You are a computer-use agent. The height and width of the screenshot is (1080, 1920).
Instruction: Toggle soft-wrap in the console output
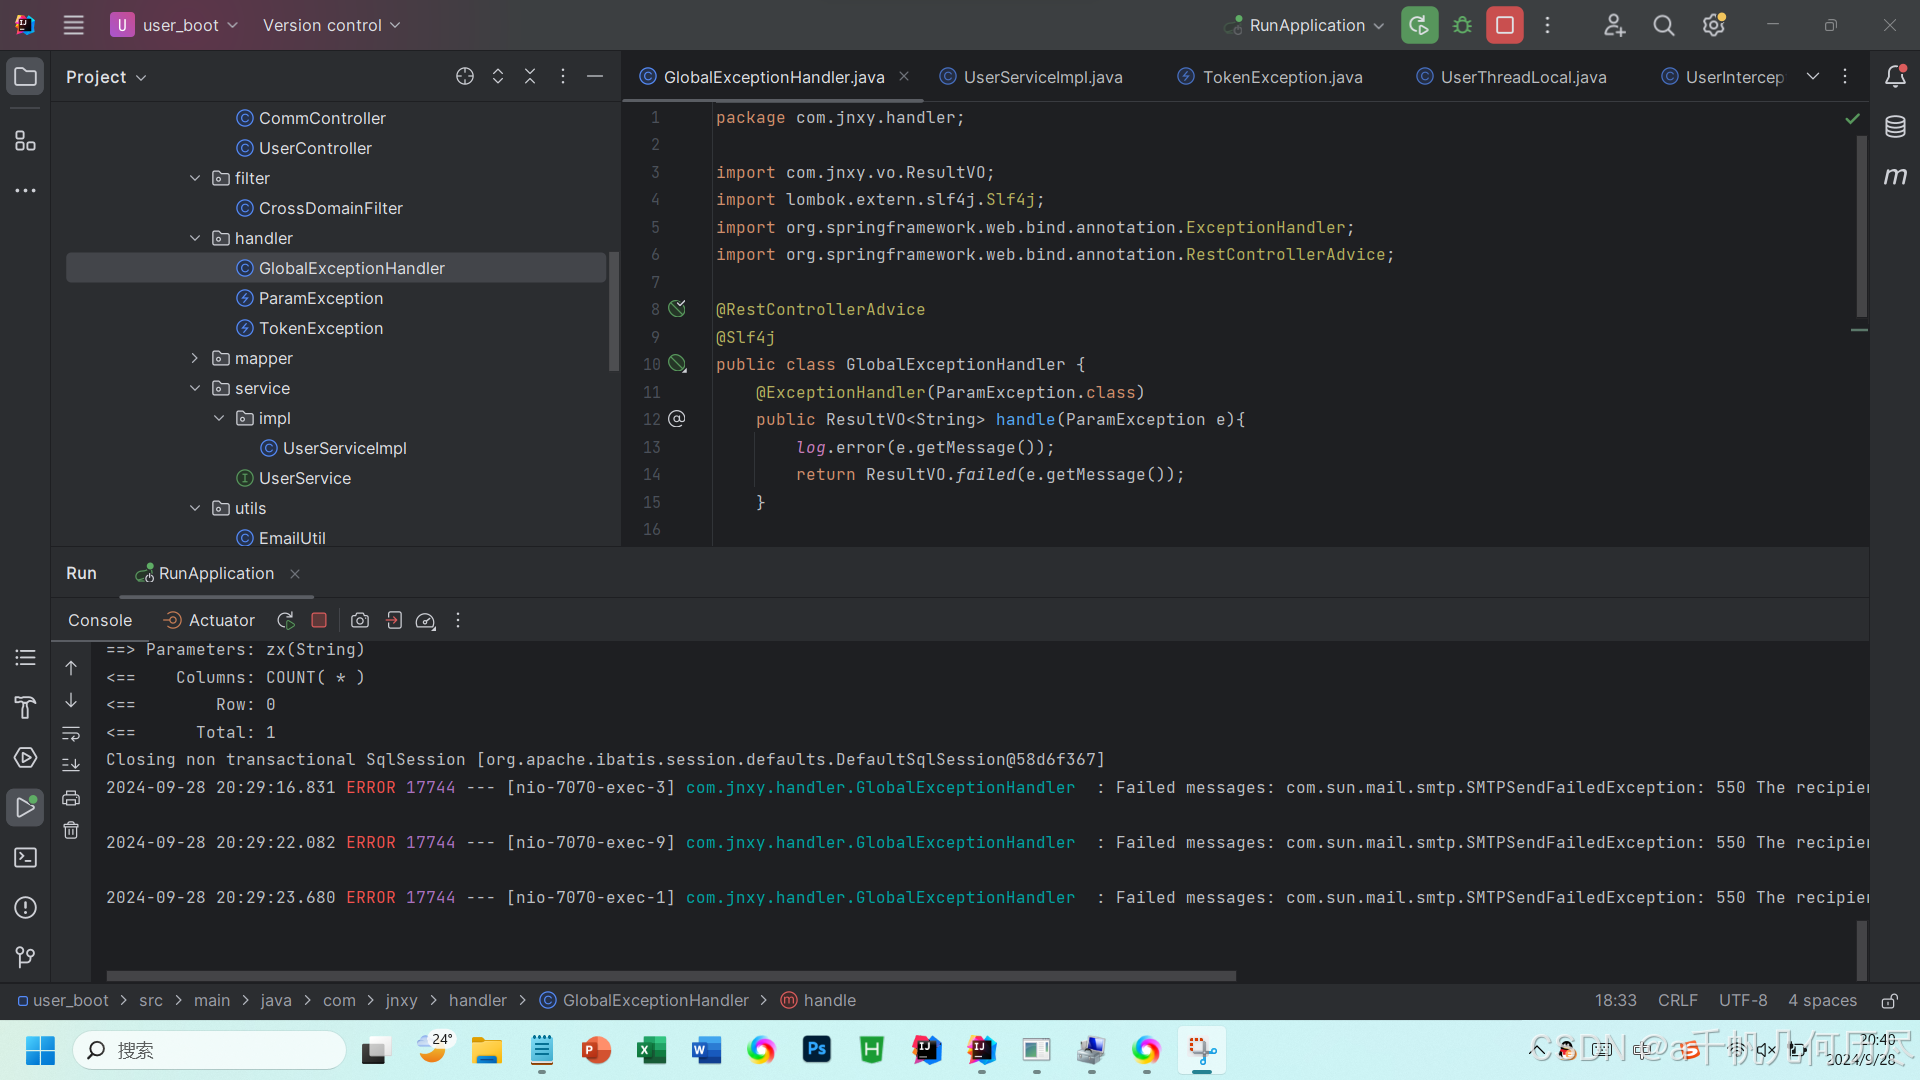tap(71, 733)
